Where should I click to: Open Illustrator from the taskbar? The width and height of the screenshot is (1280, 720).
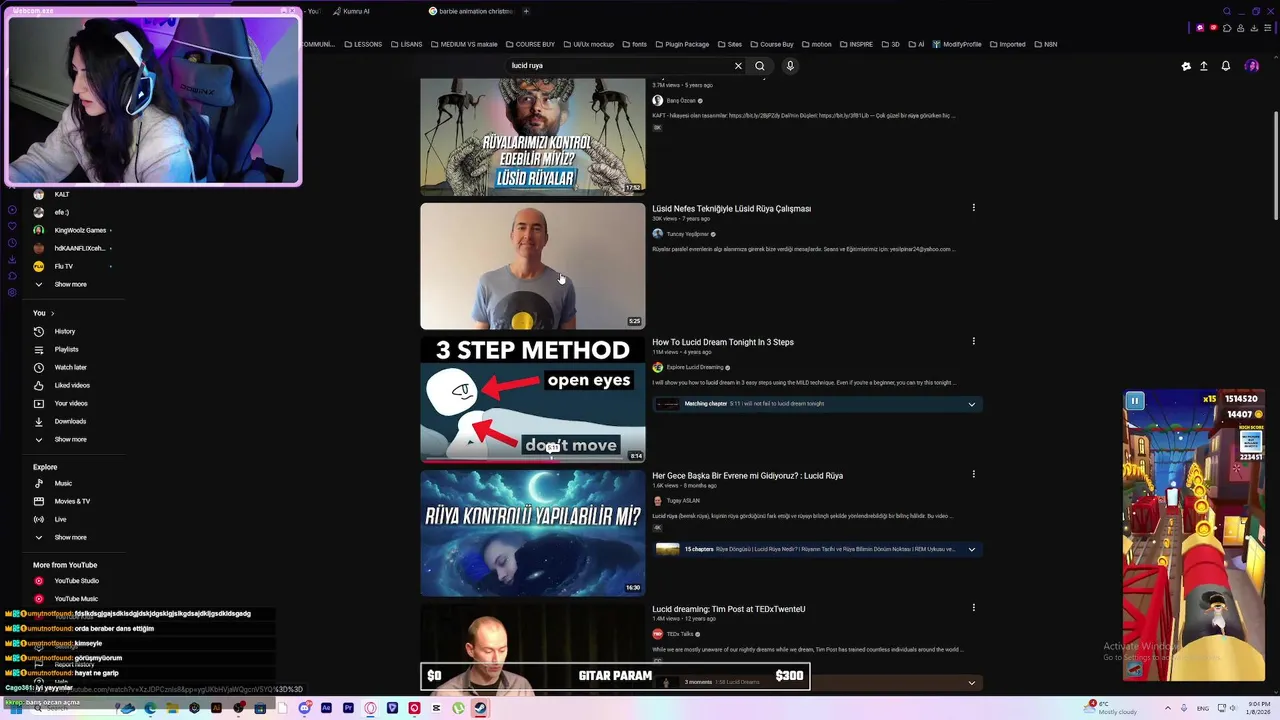[216, 708]
